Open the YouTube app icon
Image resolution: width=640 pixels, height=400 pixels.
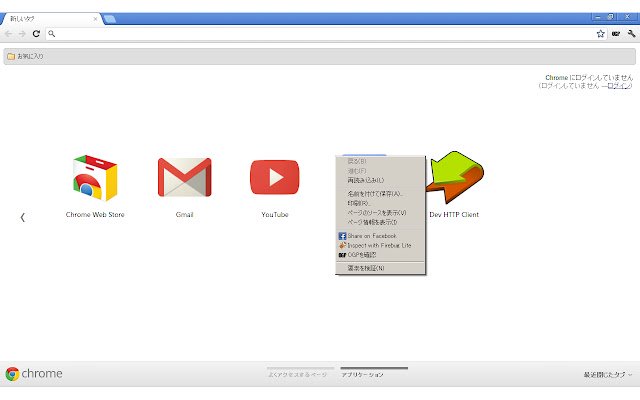tap(275, 177)
